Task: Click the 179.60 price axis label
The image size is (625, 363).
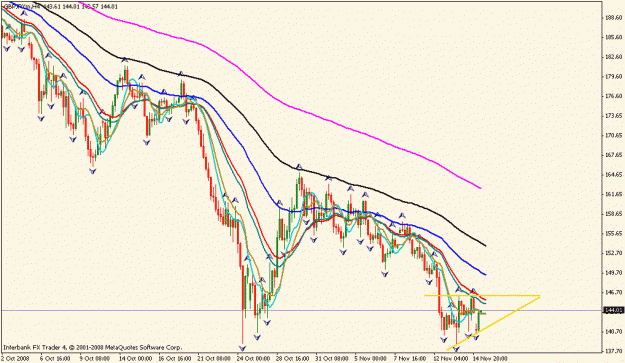Action: [614, 77]
